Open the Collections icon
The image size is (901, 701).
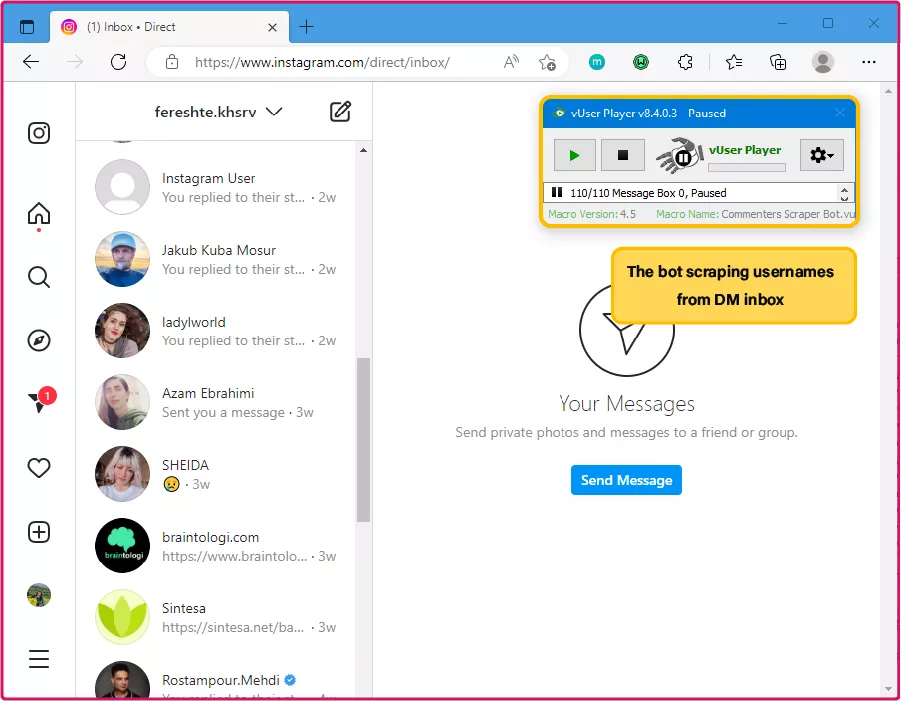(x=777, y=61)
